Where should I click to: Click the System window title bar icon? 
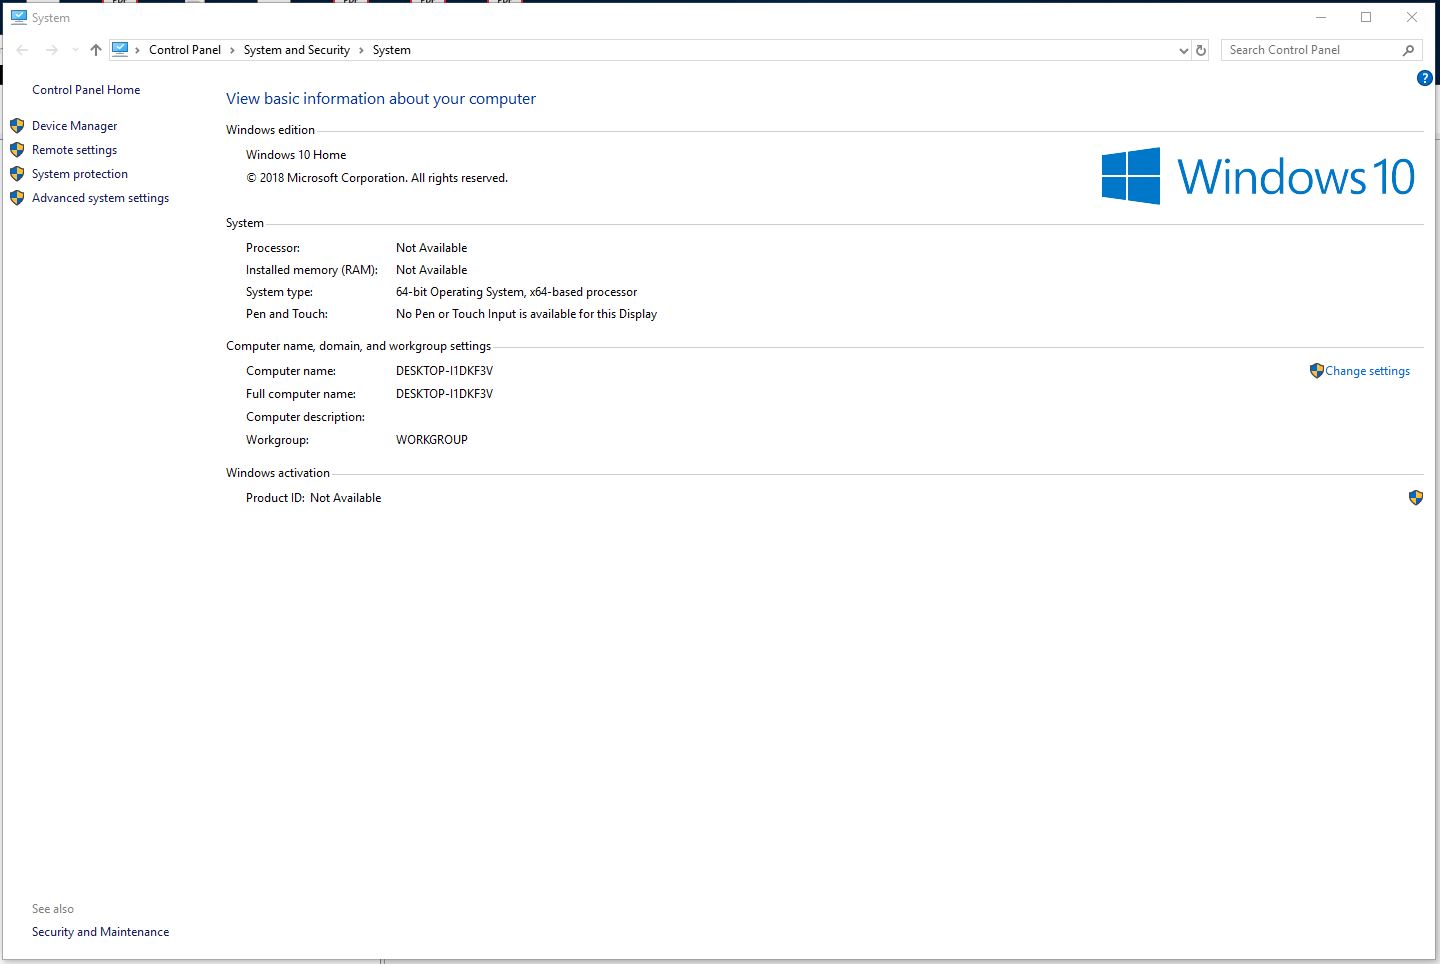[18, 17]
